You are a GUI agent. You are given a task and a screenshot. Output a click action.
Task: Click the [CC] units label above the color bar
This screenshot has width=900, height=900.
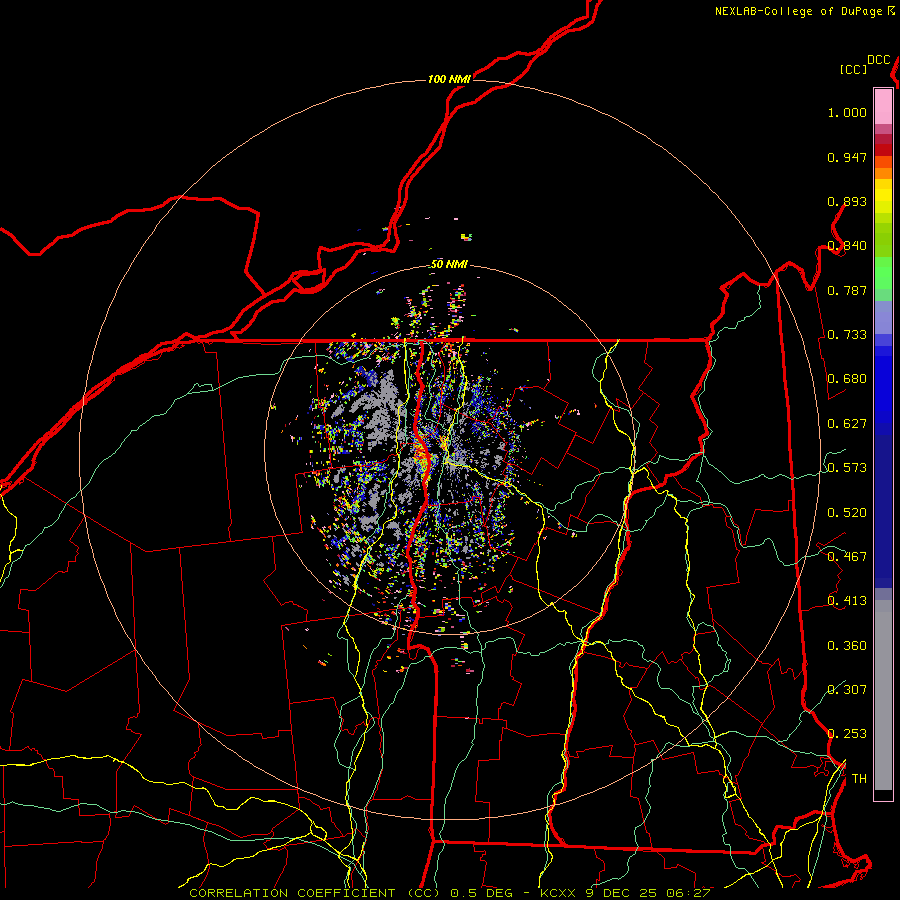(853, 69)
